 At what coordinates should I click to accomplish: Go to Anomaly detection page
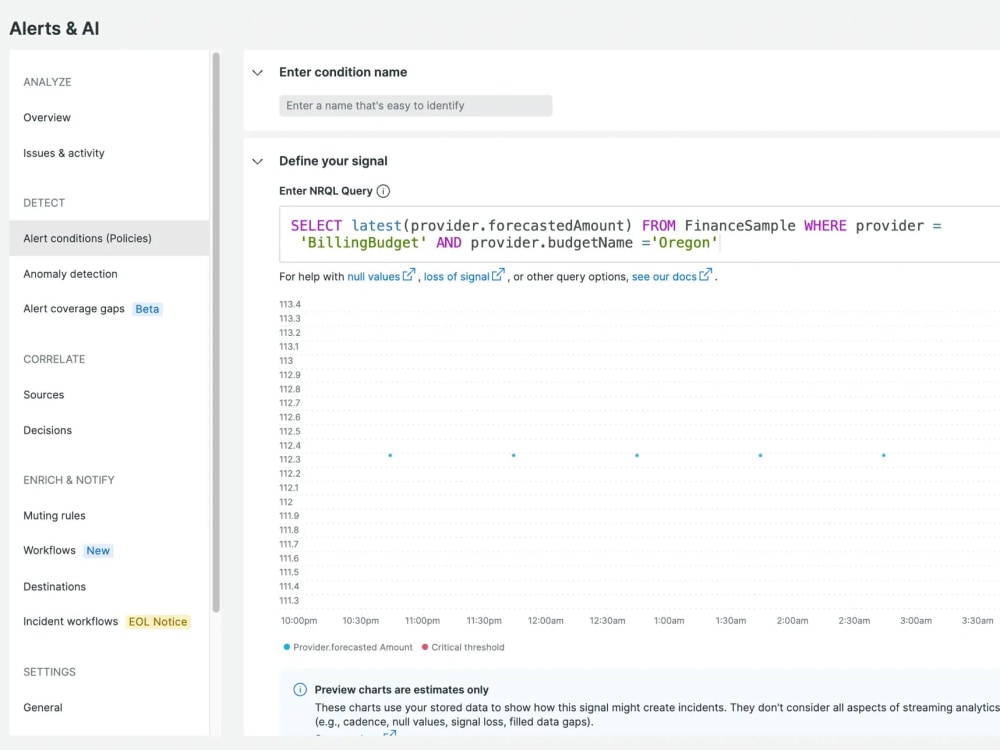(x=71, y=274)
